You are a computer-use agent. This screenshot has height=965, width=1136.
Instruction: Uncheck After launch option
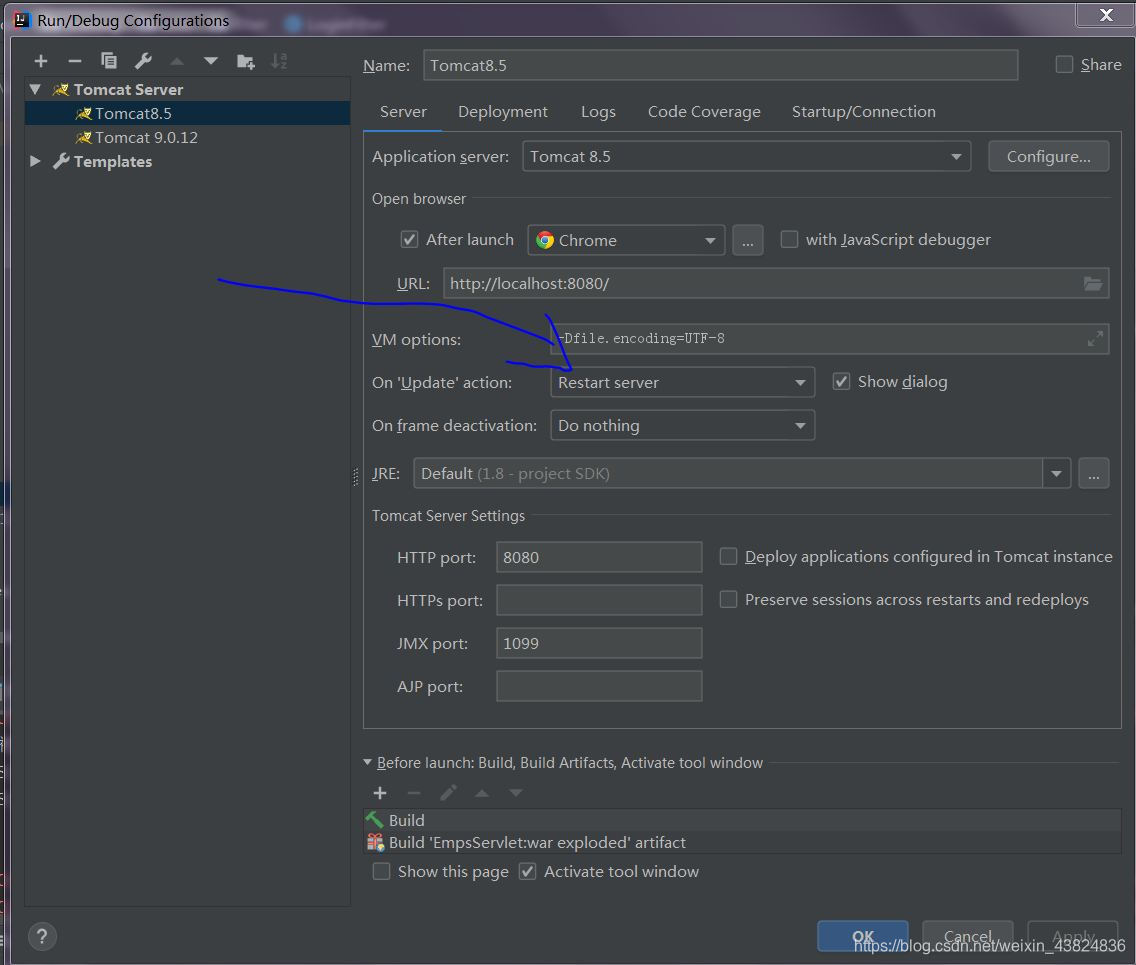click(x=409, y=239)
